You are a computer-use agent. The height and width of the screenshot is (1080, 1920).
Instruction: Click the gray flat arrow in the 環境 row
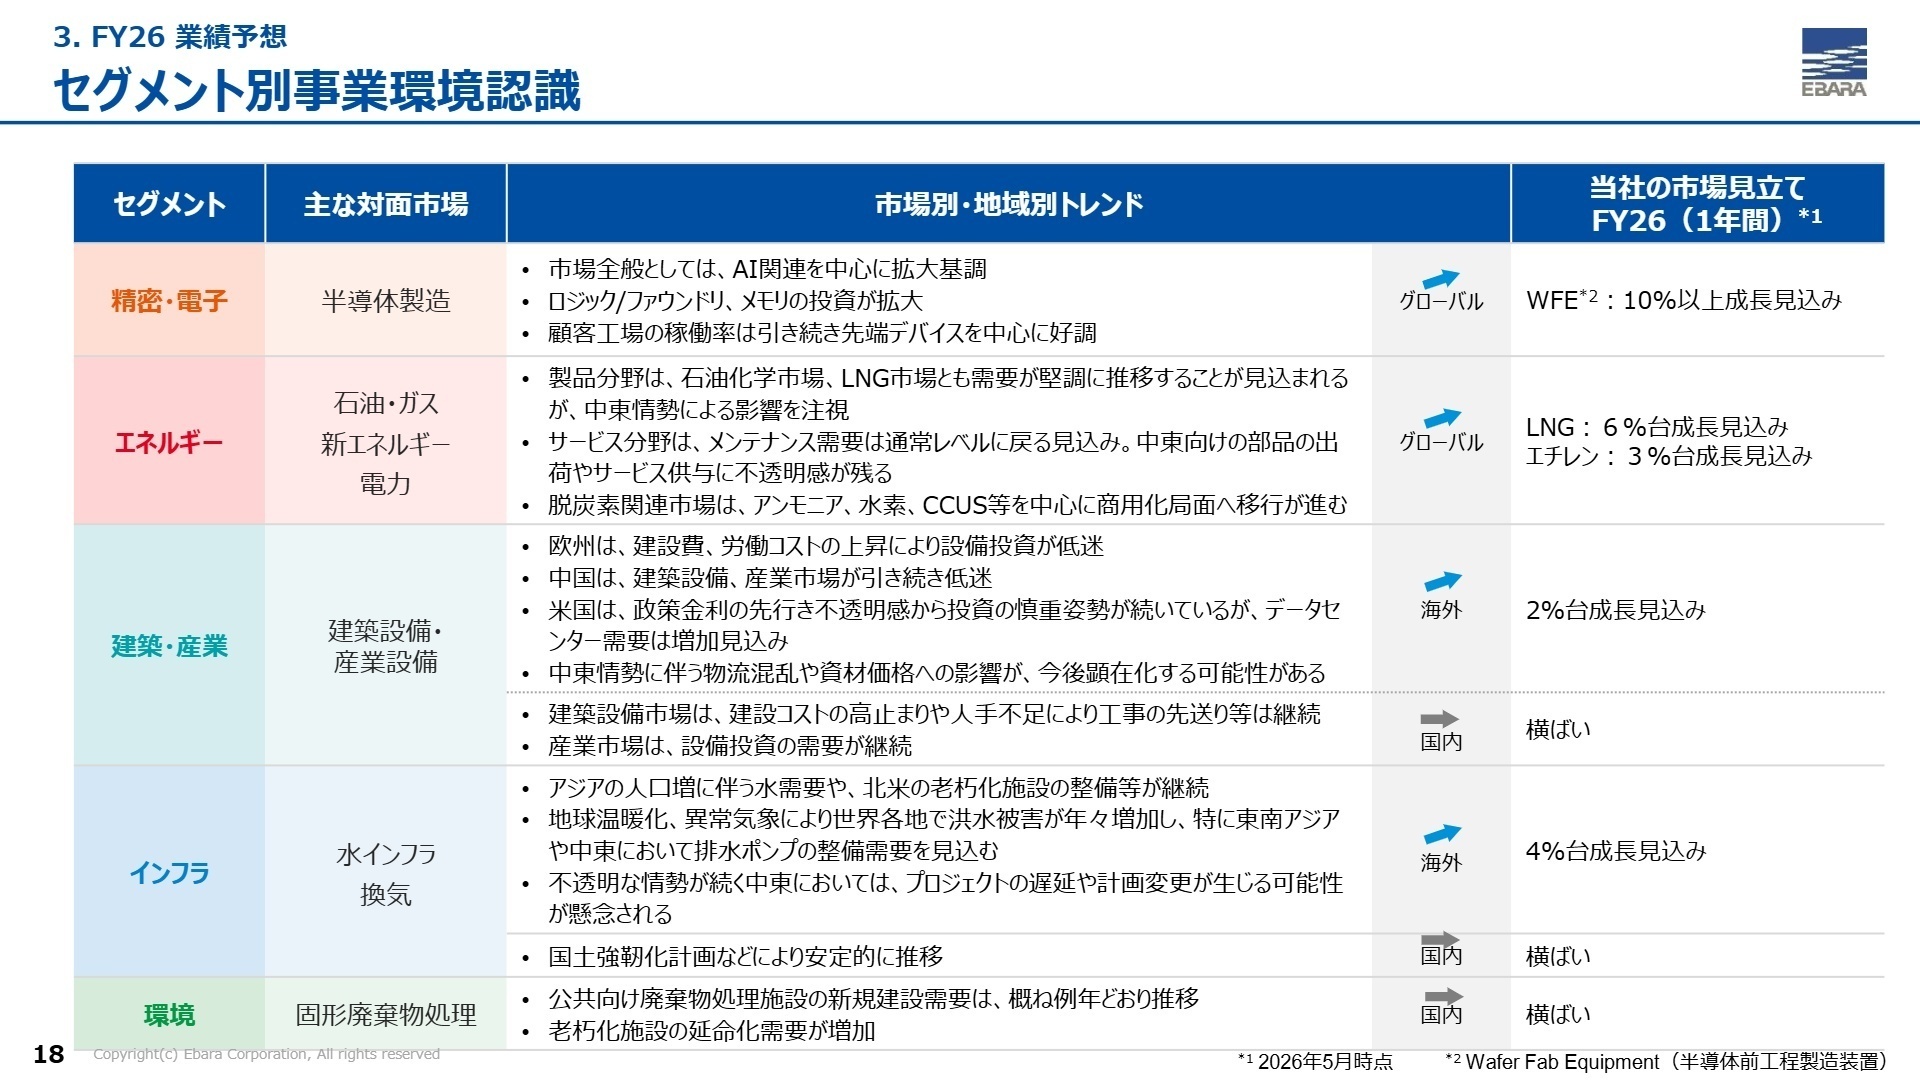(1443, 996)
